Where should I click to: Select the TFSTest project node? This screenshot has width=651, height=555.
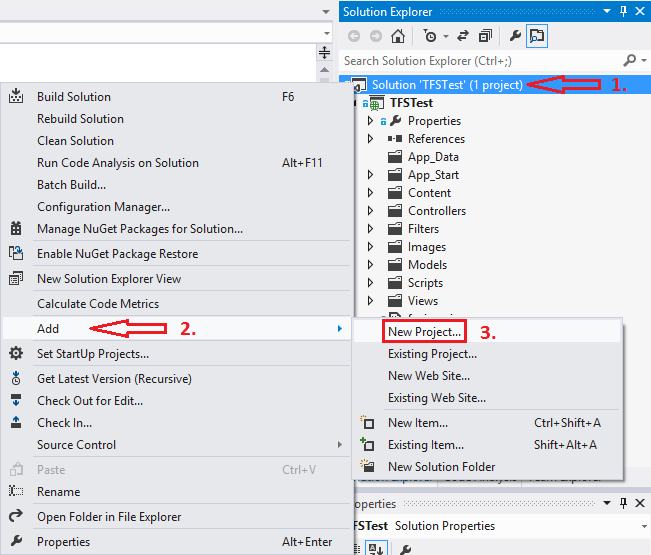(x=411, y=103)
